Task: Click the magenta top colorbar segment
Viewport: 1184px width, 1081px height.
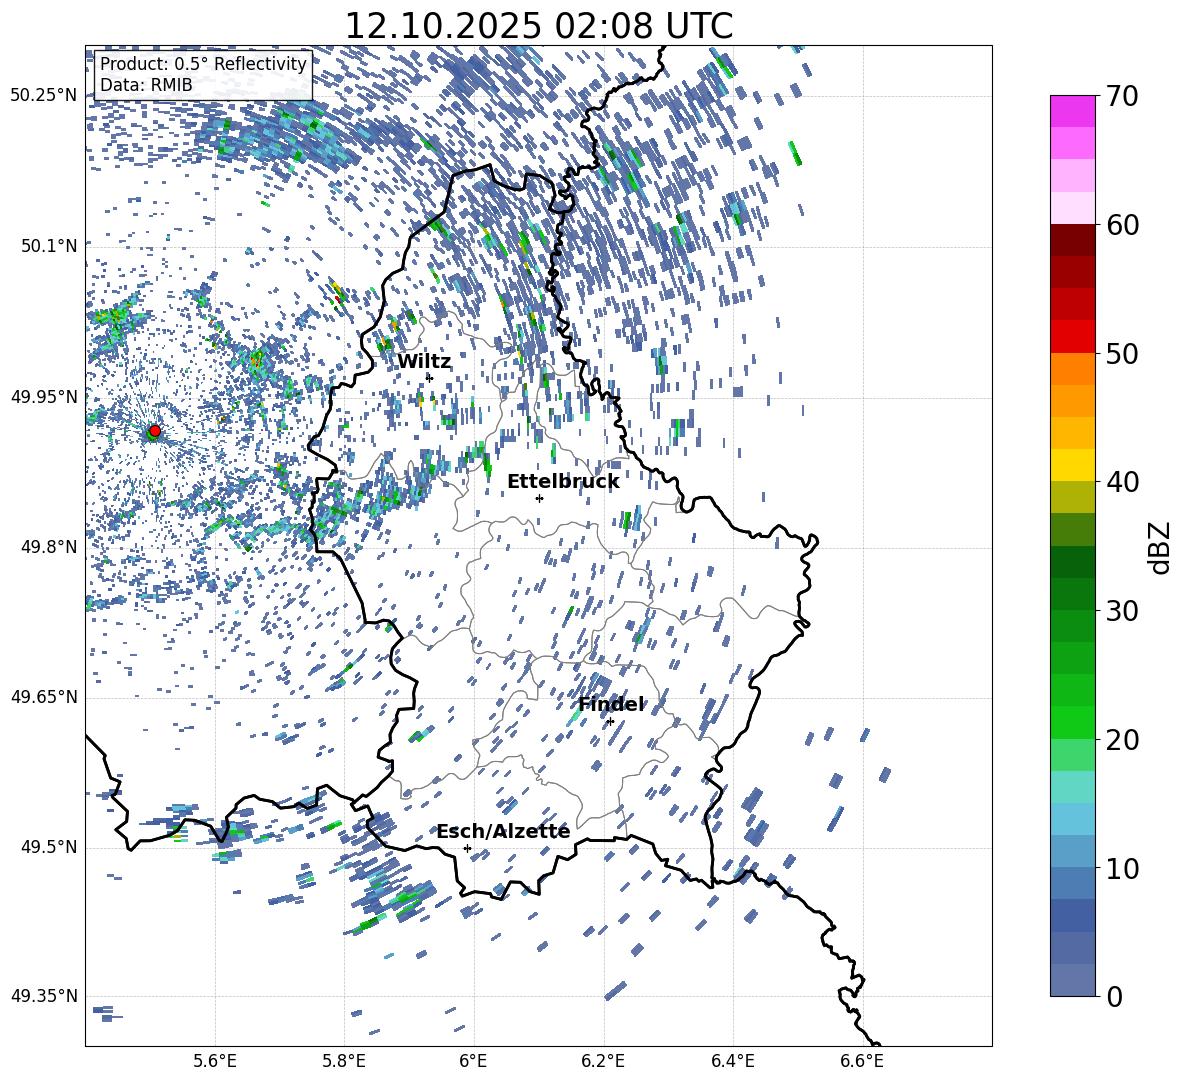Action: [x=1072, y=111]
